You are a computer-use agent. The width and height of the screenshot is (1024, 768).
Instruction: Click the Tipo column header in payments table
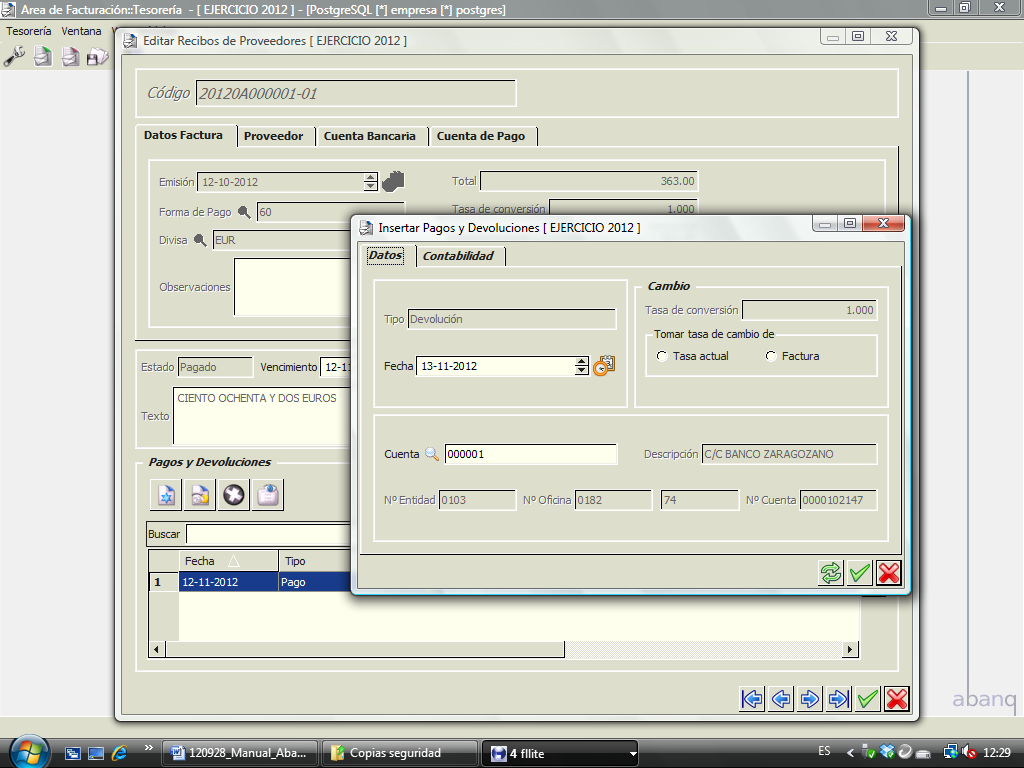315,561
